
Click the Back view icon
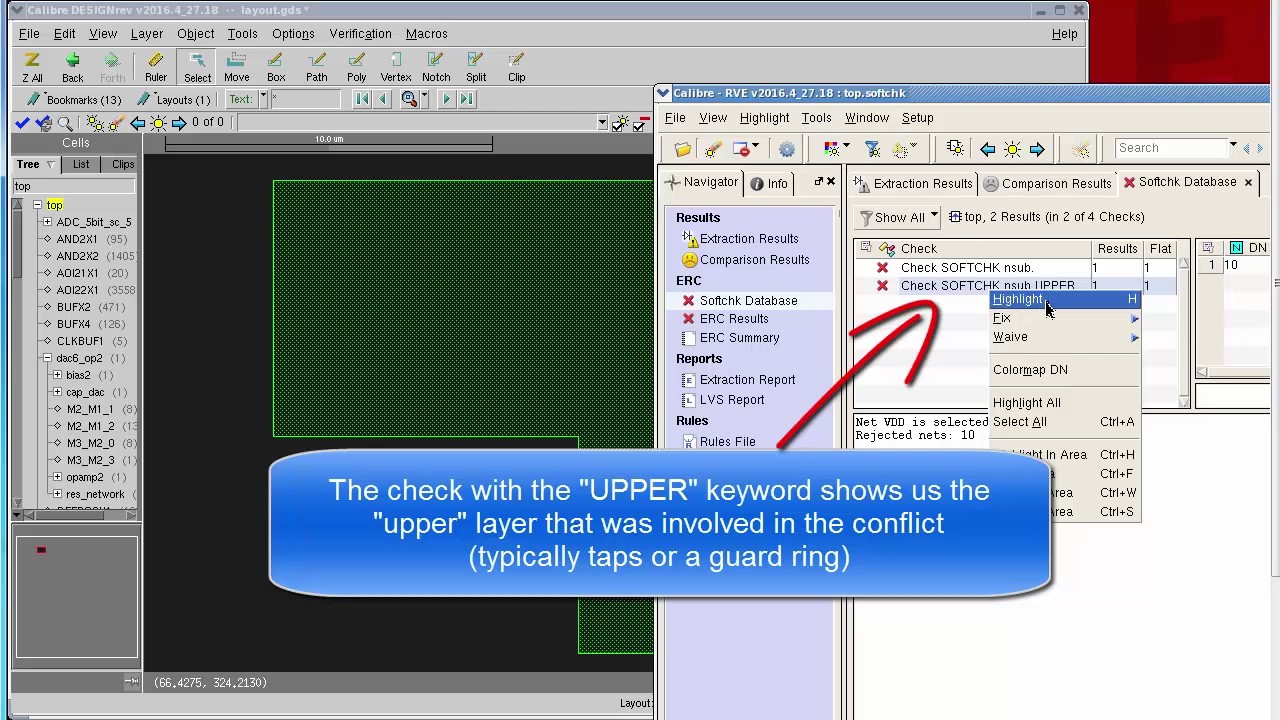(x=72, y=67)
